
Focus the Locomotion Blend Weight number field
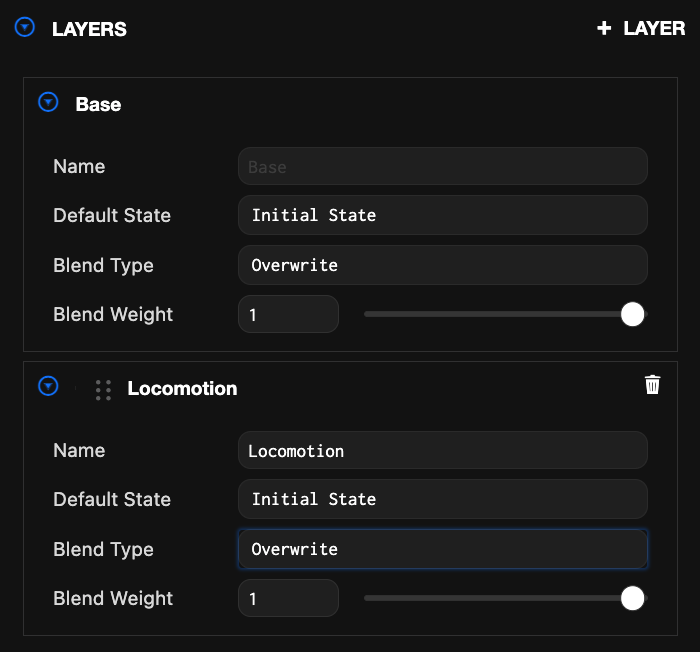(288, 598)
